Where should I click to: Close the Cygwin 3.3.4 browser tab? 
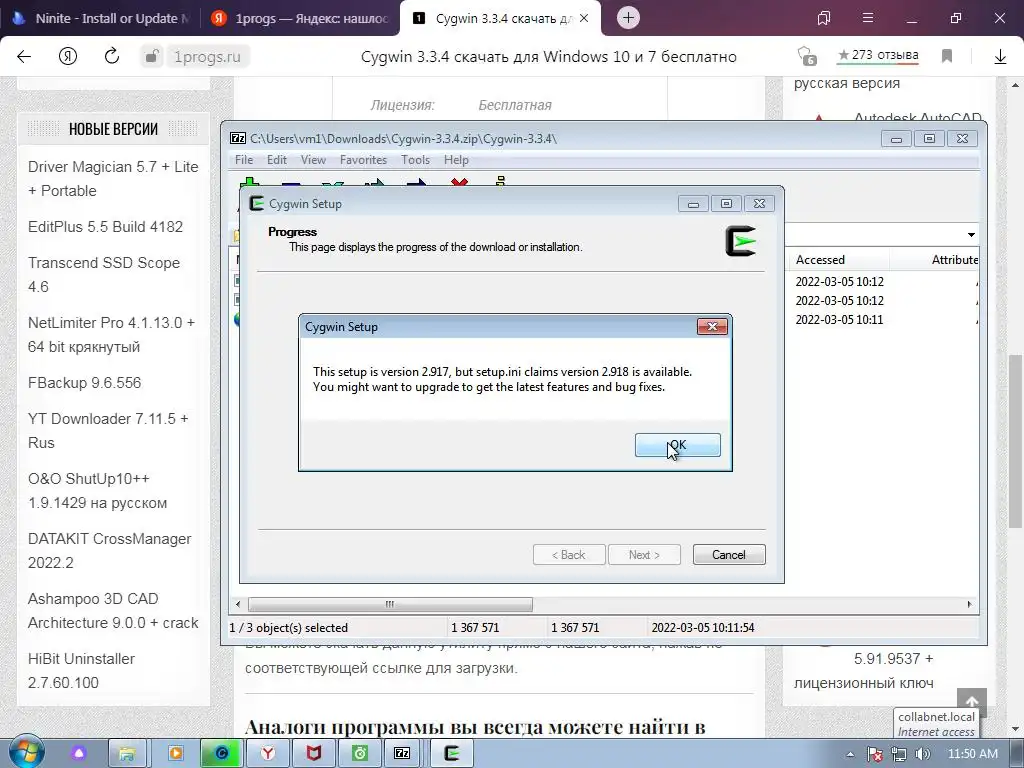(x=584, y=18)
